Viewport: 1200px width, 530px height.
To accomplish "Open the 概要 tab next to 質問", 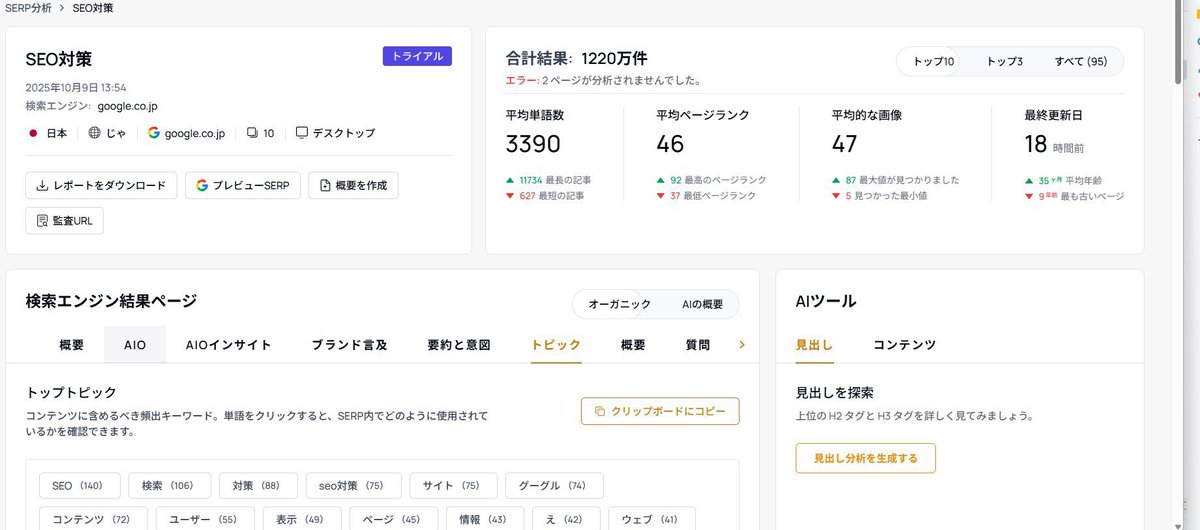I will click(x=633, y=344).
